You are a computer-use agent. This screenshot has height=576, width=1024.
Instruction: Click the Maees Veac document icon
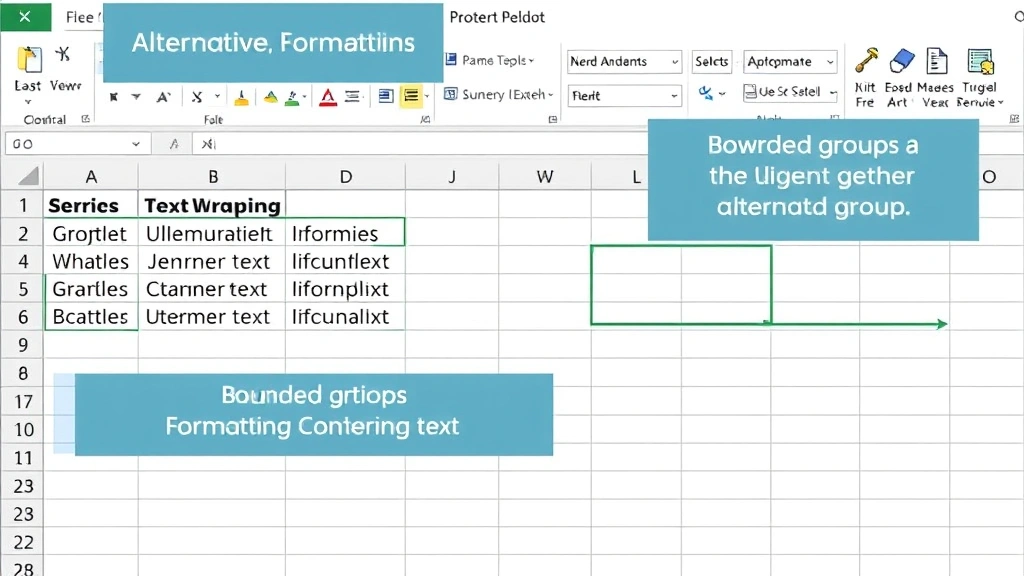936,62
